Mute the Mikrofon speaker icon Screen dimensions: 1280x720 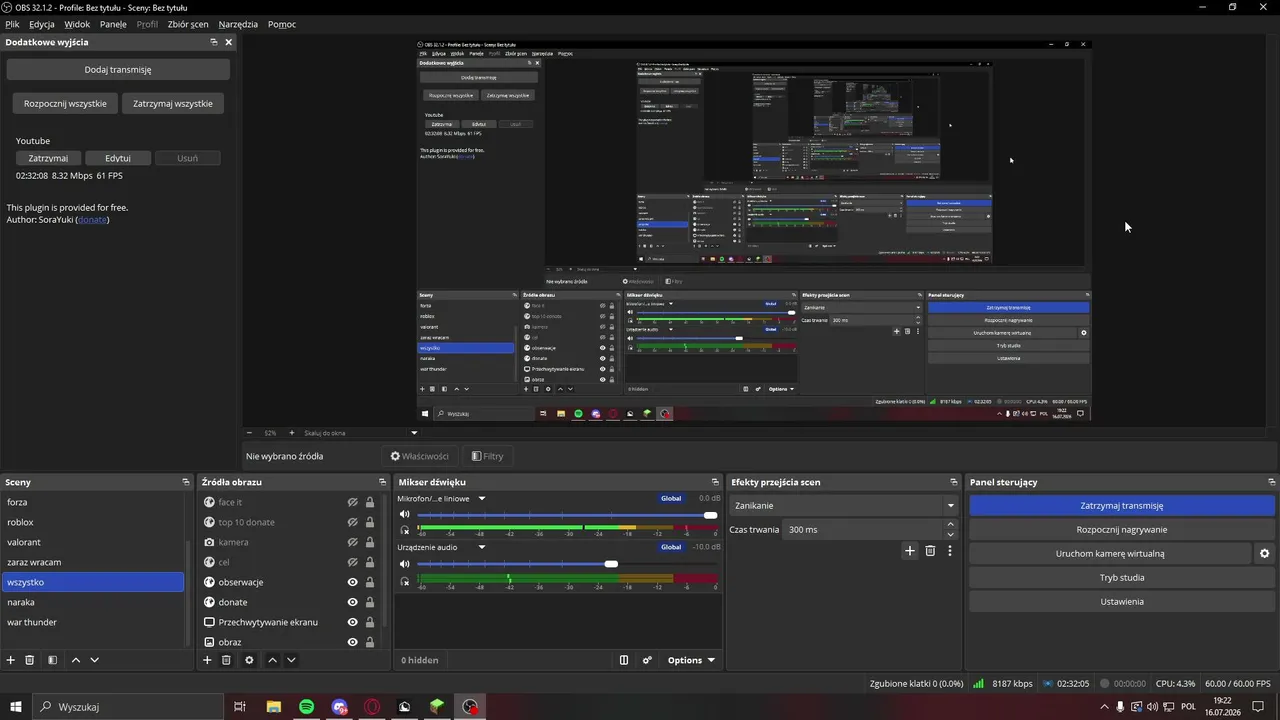point(405,515)
